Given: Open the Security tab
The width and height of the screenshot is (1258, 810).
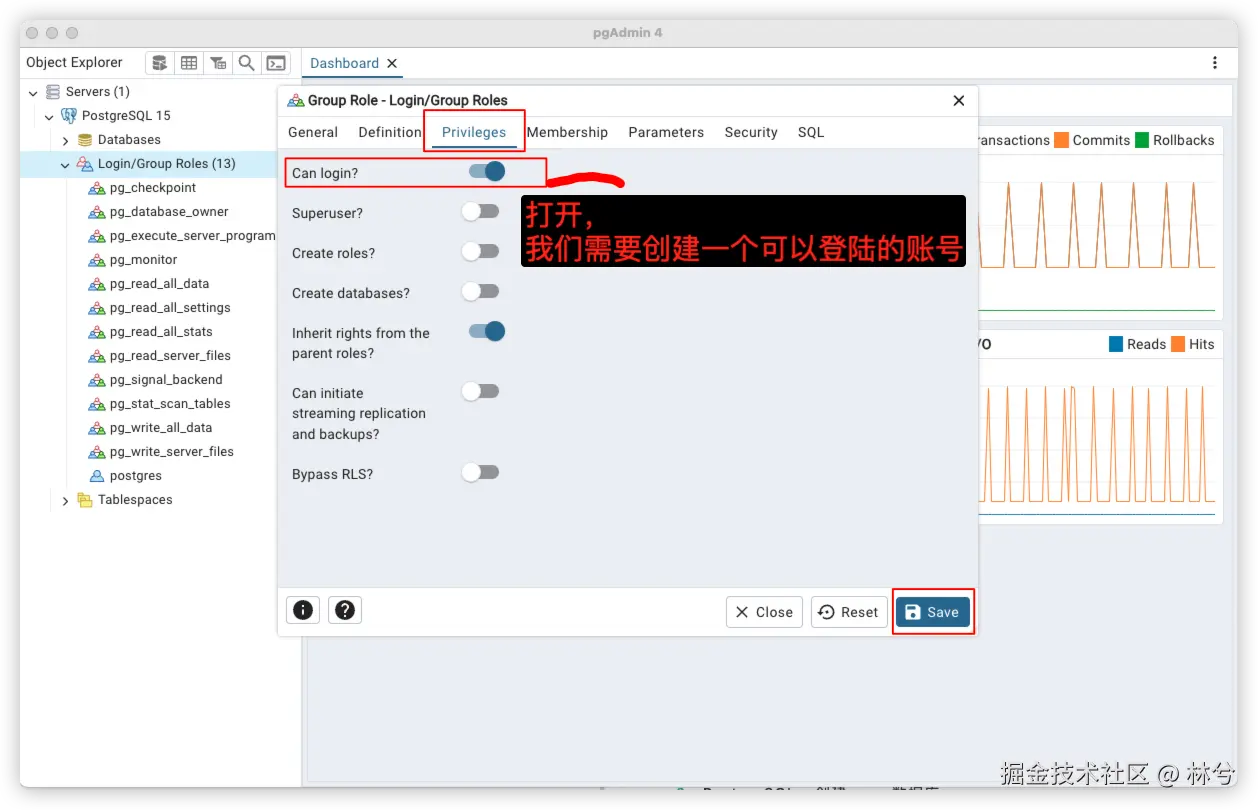Looking at the screenshot, I should pyautogui.click(x=751, y=132).
